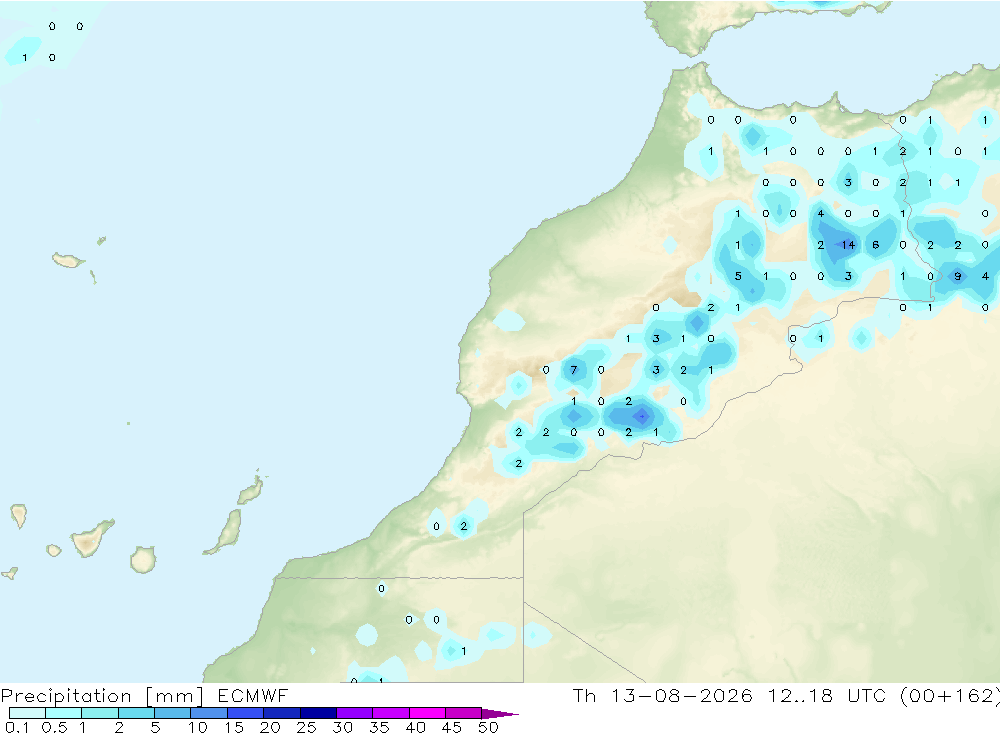Click the 0.1–0.5 mm legend color swatch
1000x733 pixels.
[x=27, y=713]
